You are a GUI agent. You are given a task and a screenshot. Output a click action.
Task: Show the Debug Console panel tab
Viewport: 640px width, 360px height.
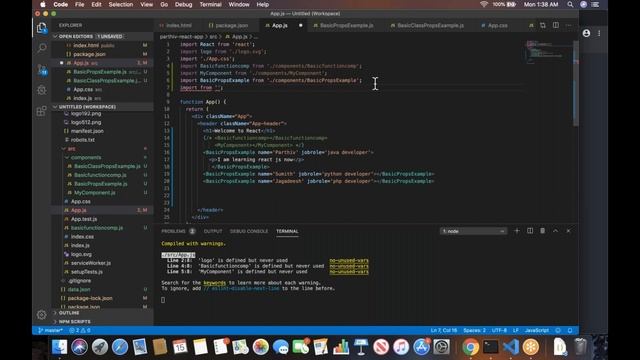pyautogui.click(x=249, y=231)
